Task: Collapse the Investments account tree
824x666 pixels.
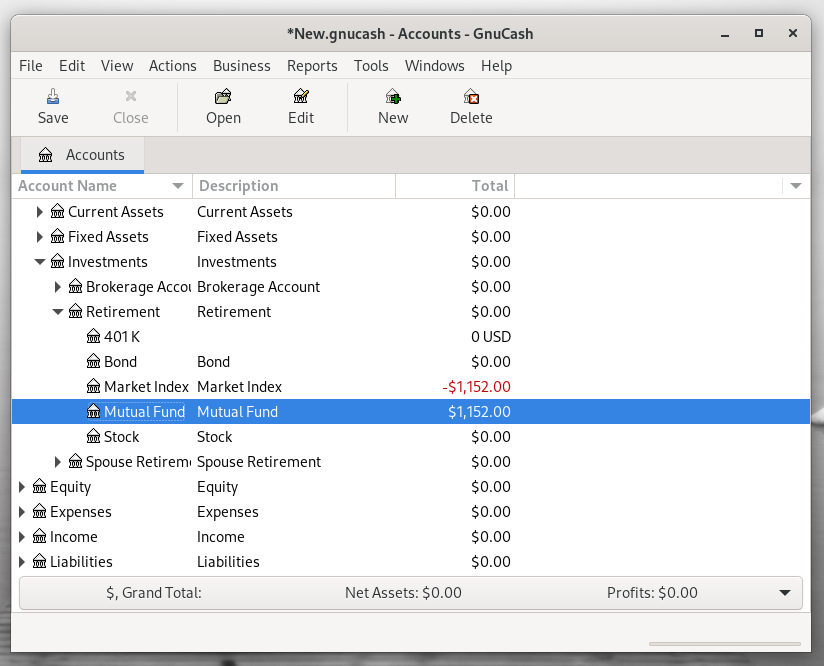Action: point(40,262)
